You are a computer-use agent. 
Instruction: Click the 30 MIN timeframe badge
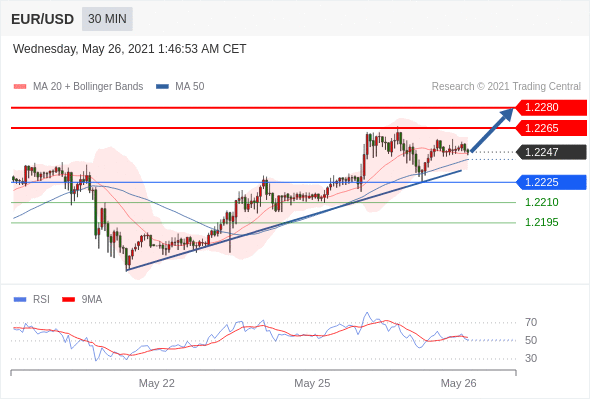pos(107,19)
